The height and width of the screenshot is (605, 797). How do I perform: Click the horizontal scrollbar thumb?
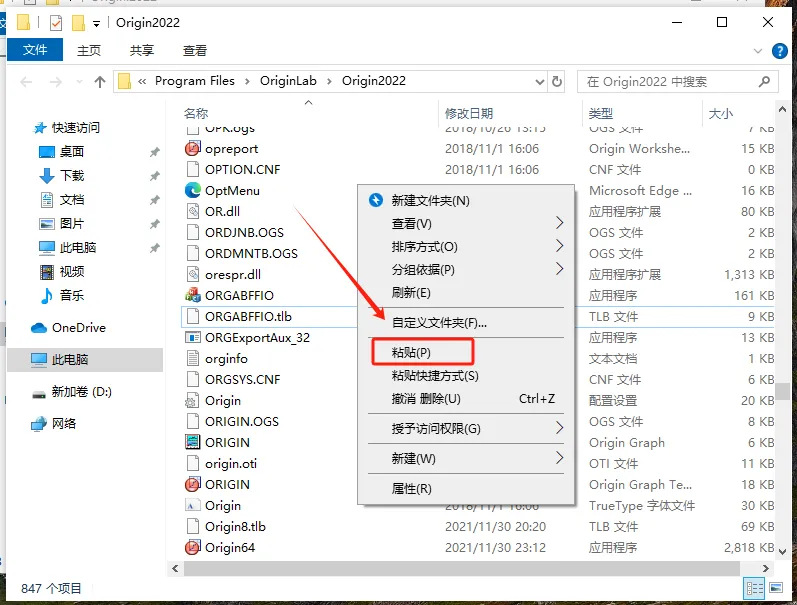pos(462,568)
